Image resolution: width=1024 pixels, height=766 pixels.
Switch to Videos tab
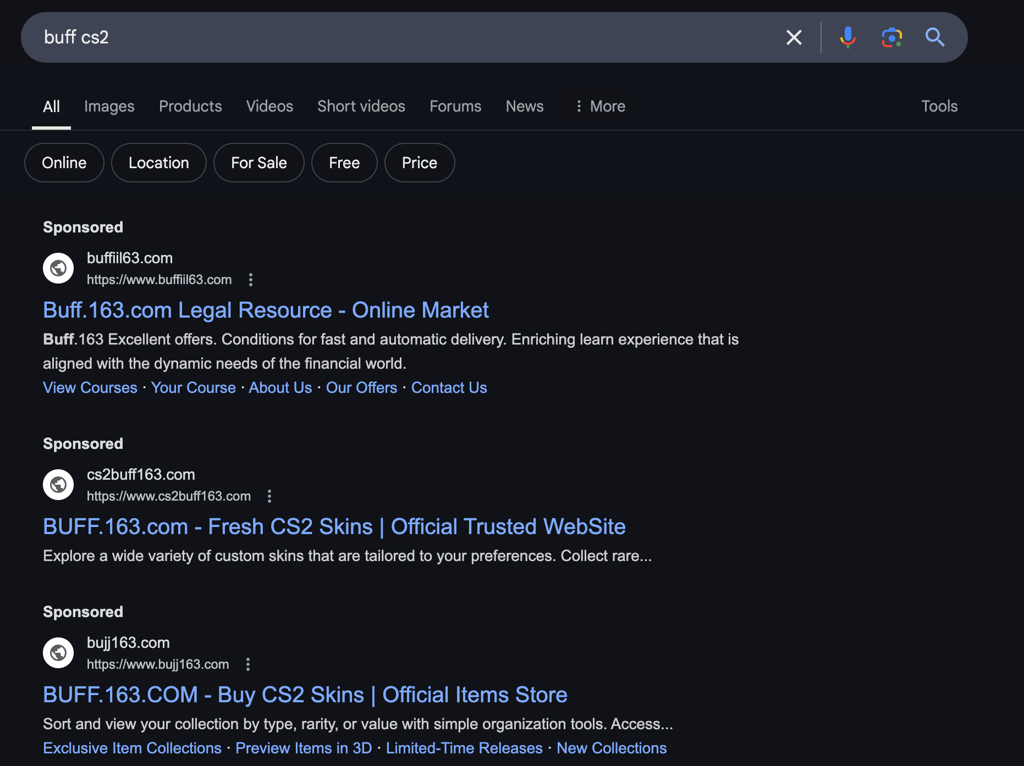point(269,106)
